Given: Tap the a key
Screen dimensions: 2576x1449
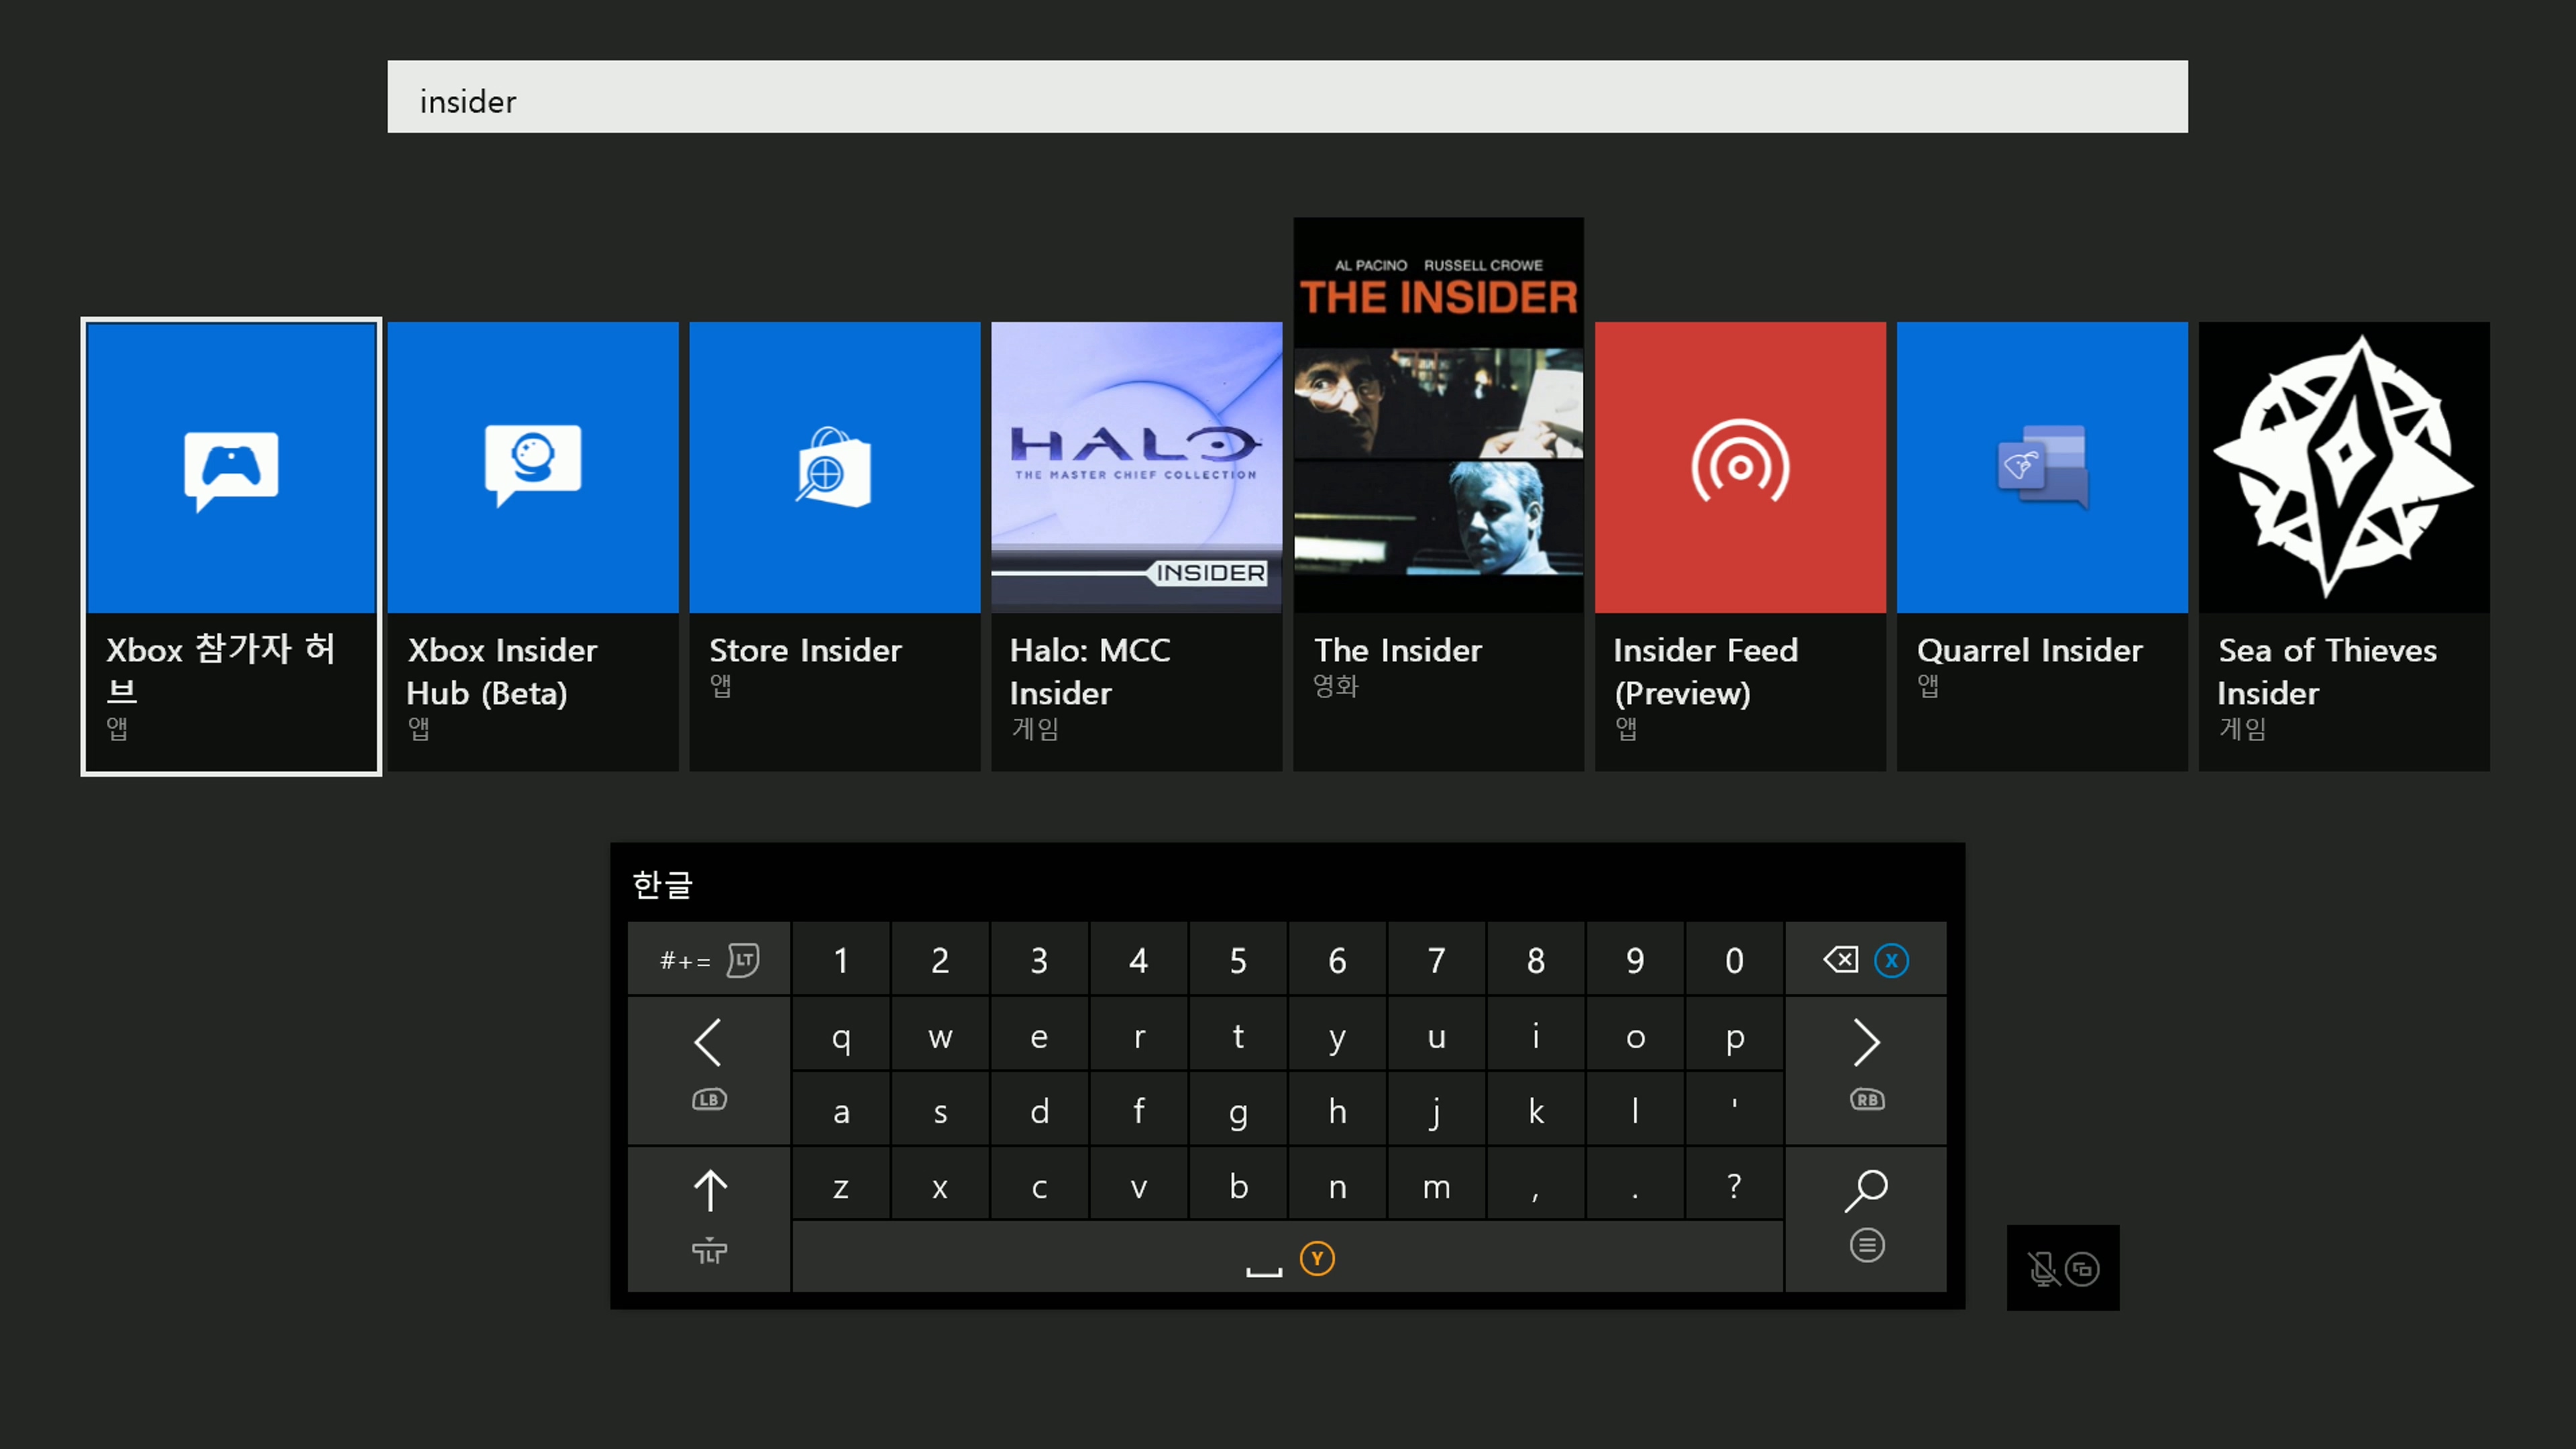Looking at the screenshot, I should point(841,1110).
